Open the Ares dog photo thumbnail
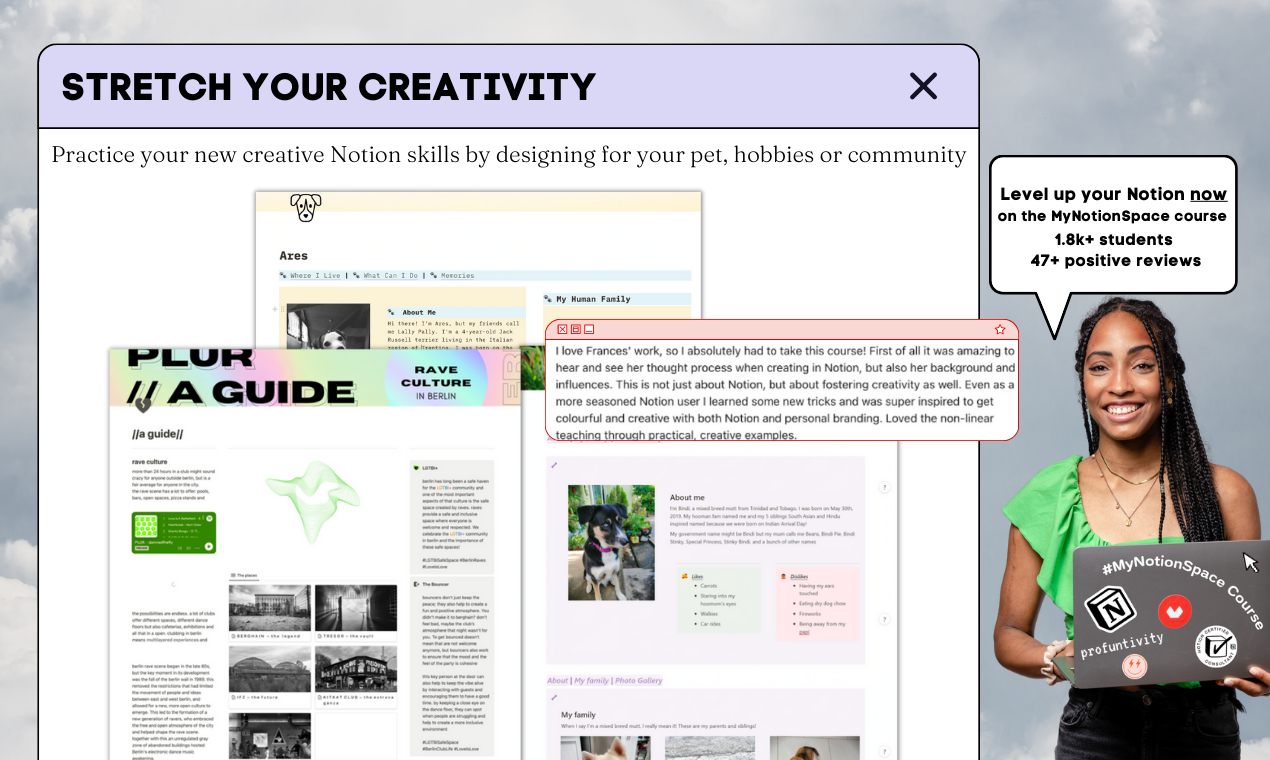The width and height of the screenshot is (1270, 760). pyautogui.click(x=328, y=326)
